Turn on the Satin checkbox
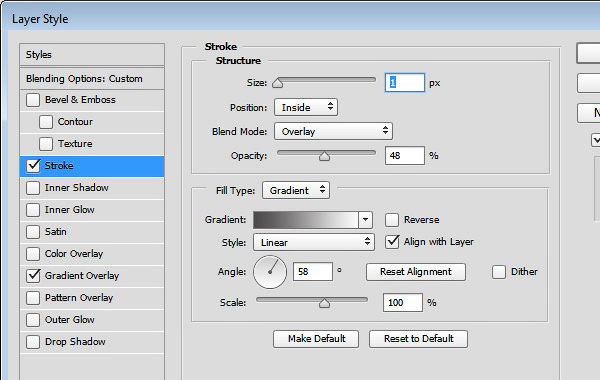This screenshot has height=380, width=600. (x=33, y=232)
